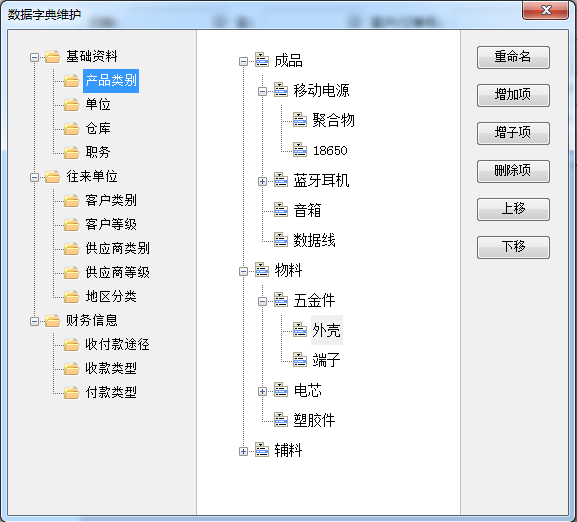Select 客户等级 in the left tree
Screen dimensions: 577x522
(111, 224)
